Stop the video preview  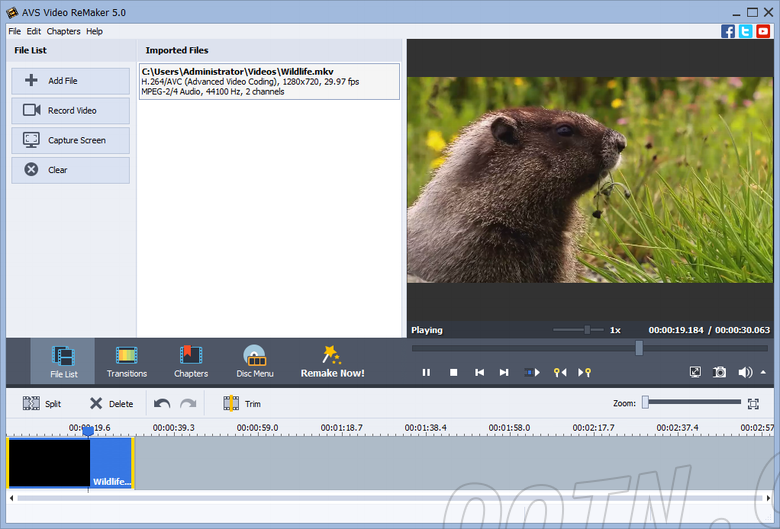tap(453, 372)
